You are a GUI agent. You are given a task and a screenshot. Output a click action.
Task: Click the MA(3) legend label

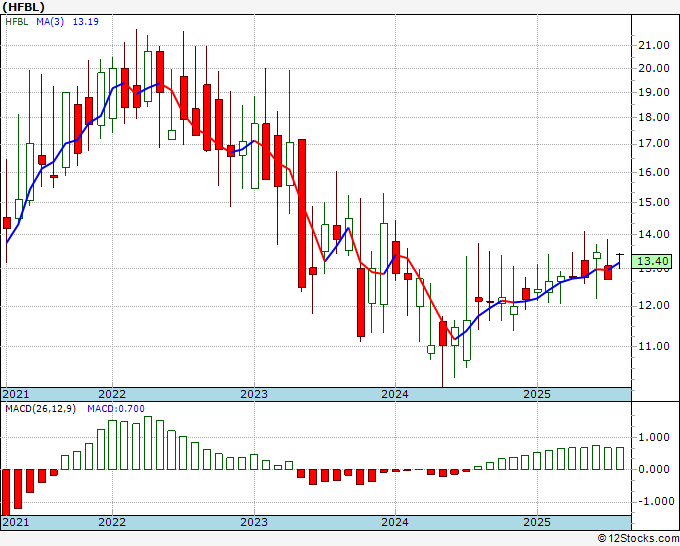[x=50, y=22]
